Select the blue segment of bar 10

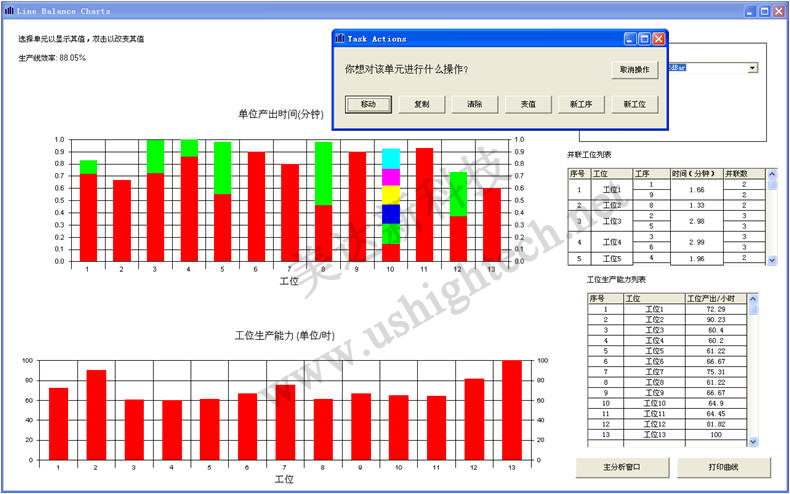point(391,214)
